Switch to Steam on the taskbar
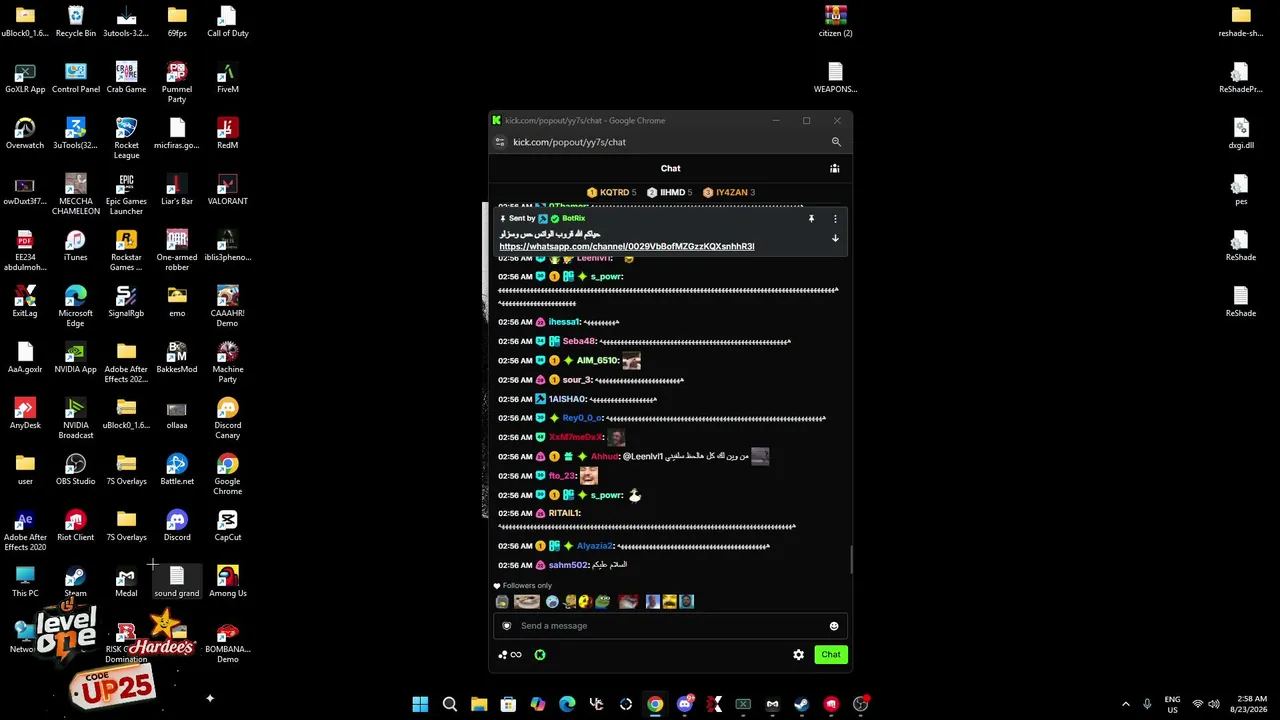The width and height of the screenshot is (1280, 720). coord(802,704)
